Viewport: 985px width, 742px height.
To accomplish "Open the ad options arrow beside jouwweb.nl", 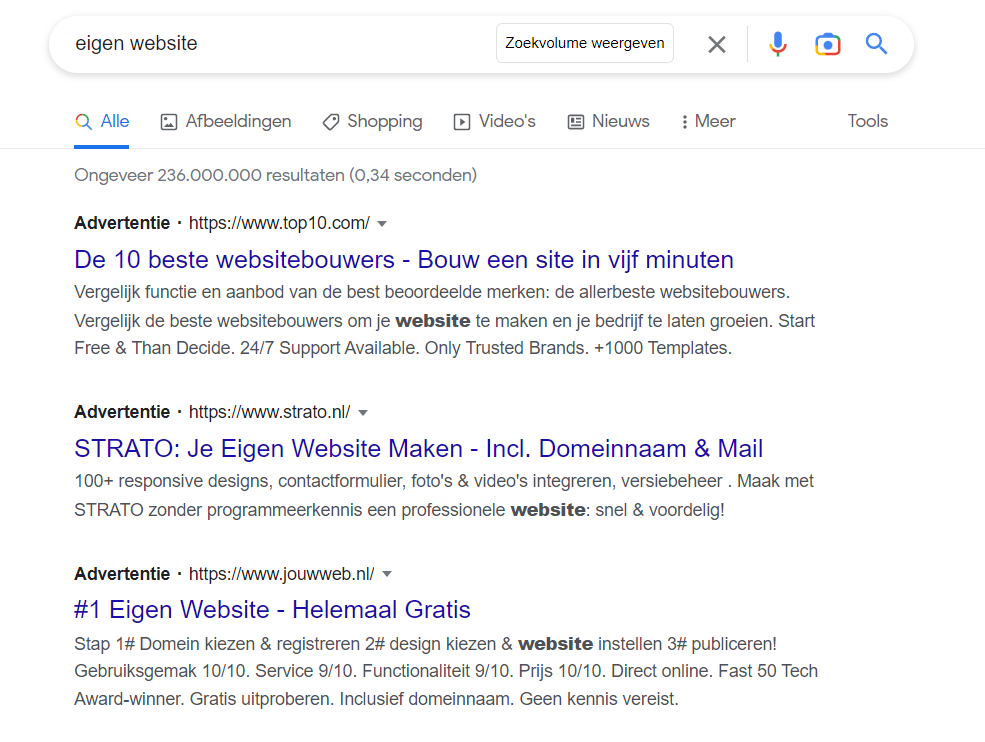I will (x=387, y=574).
